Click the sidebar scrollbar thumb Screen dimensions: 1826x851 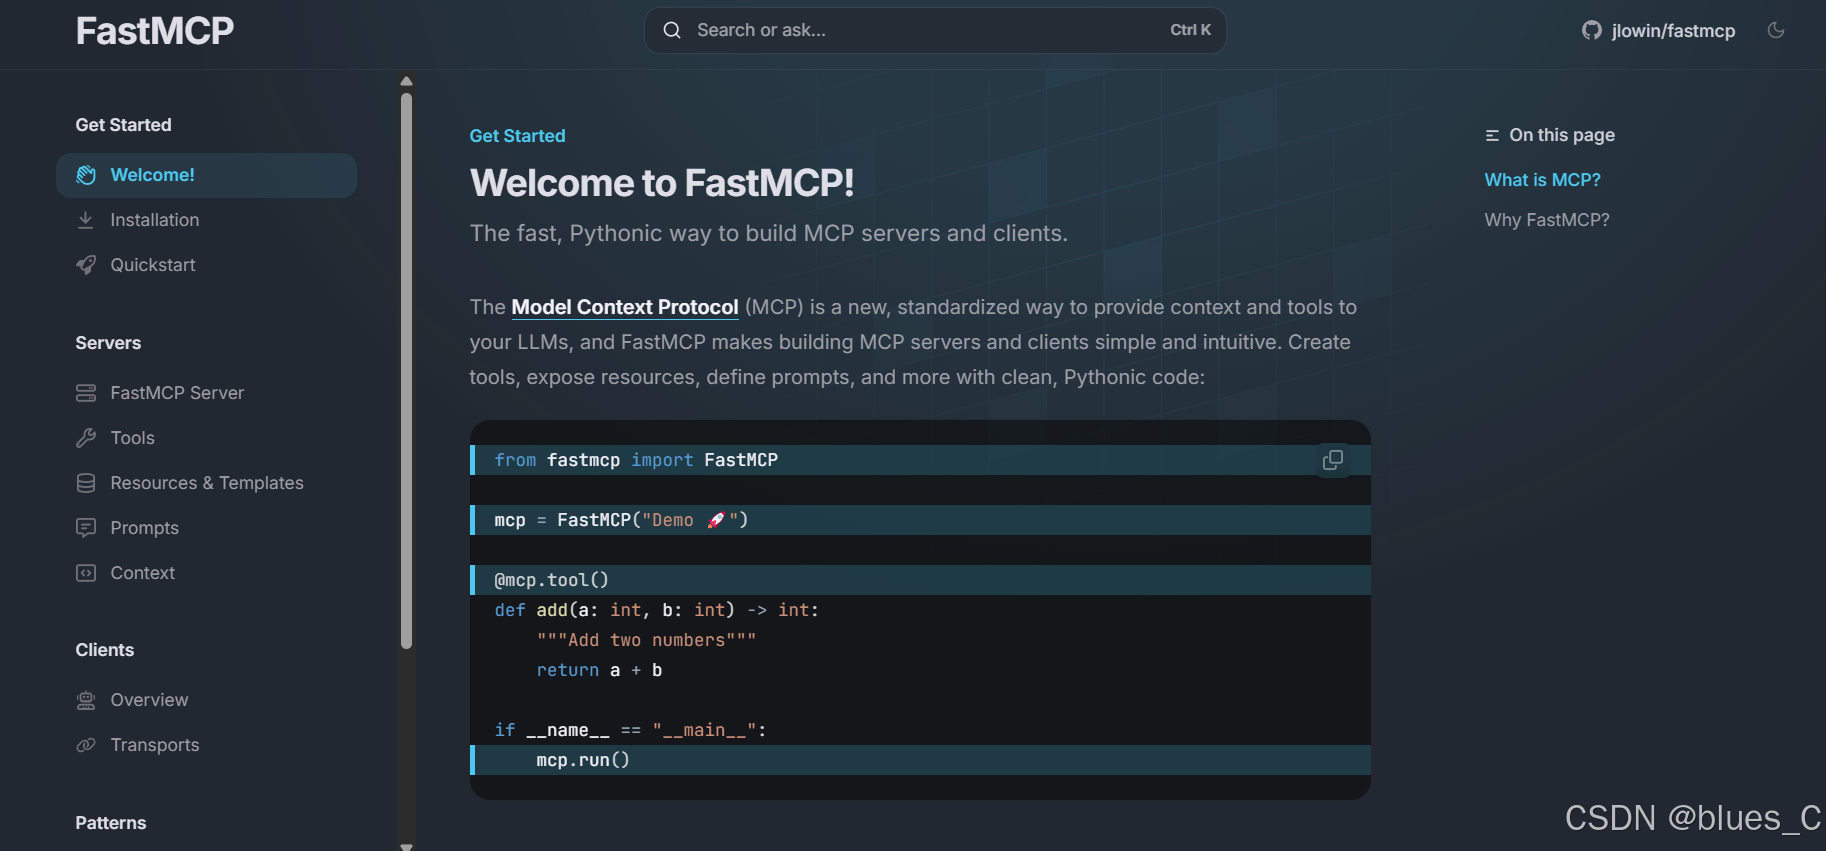(406, 371)
